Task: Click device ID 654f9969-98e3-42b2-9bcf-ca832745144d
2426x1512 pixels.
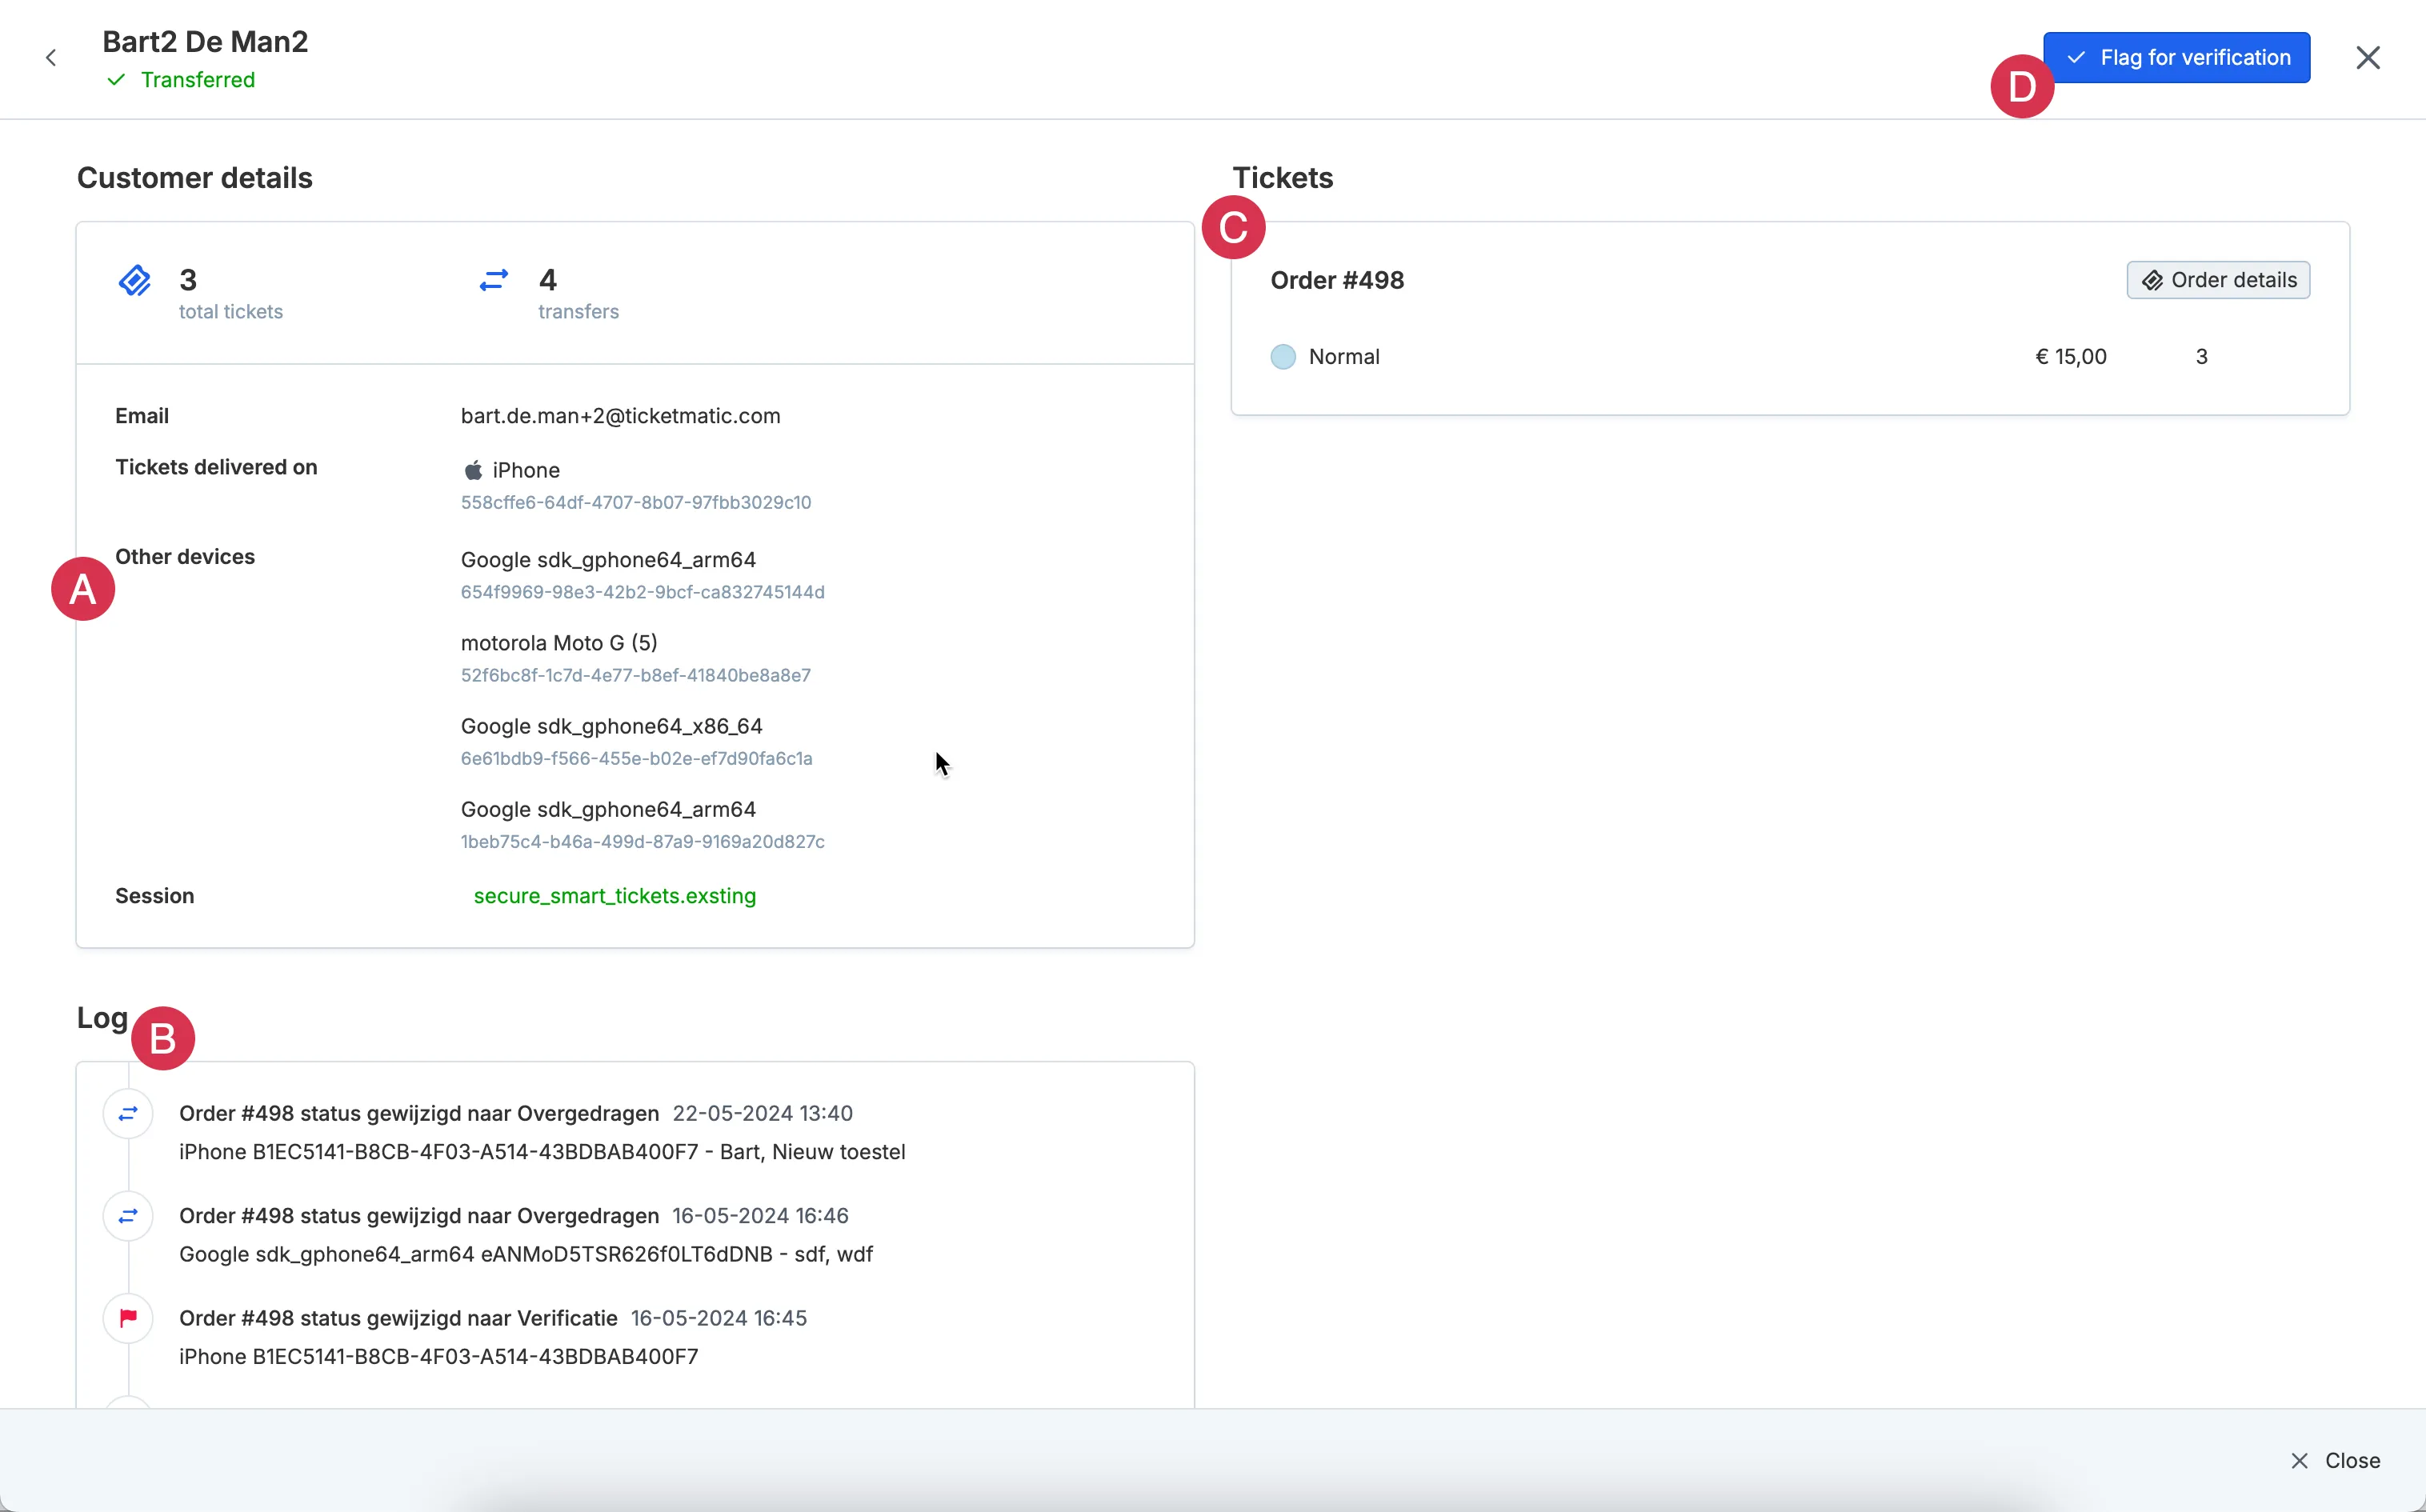Action: (x=642, y=592)
